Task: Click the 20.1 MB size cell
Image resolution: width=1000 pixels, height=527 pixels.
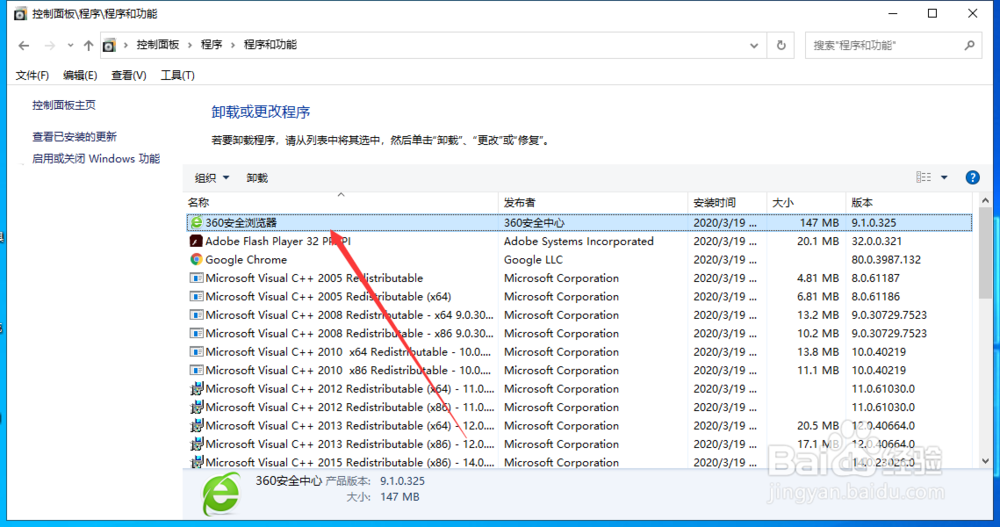Action: pyautogui.click(x=818, y=241)
